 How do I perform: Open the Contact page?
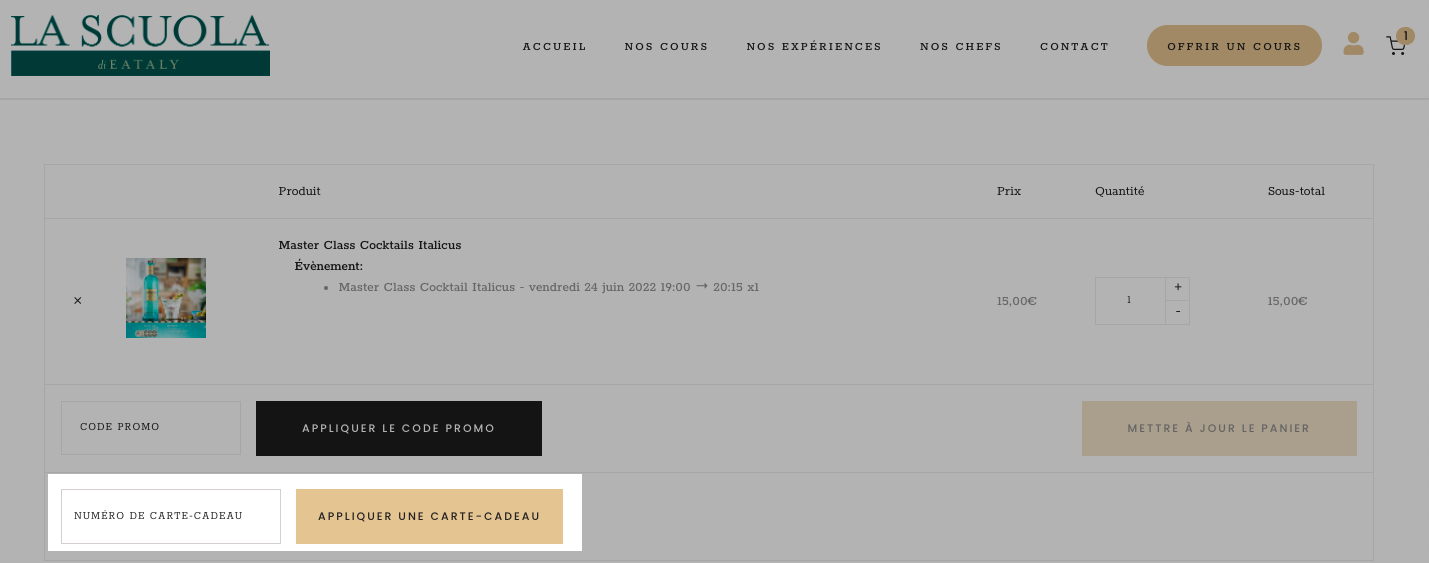[x=1074, y=46]
